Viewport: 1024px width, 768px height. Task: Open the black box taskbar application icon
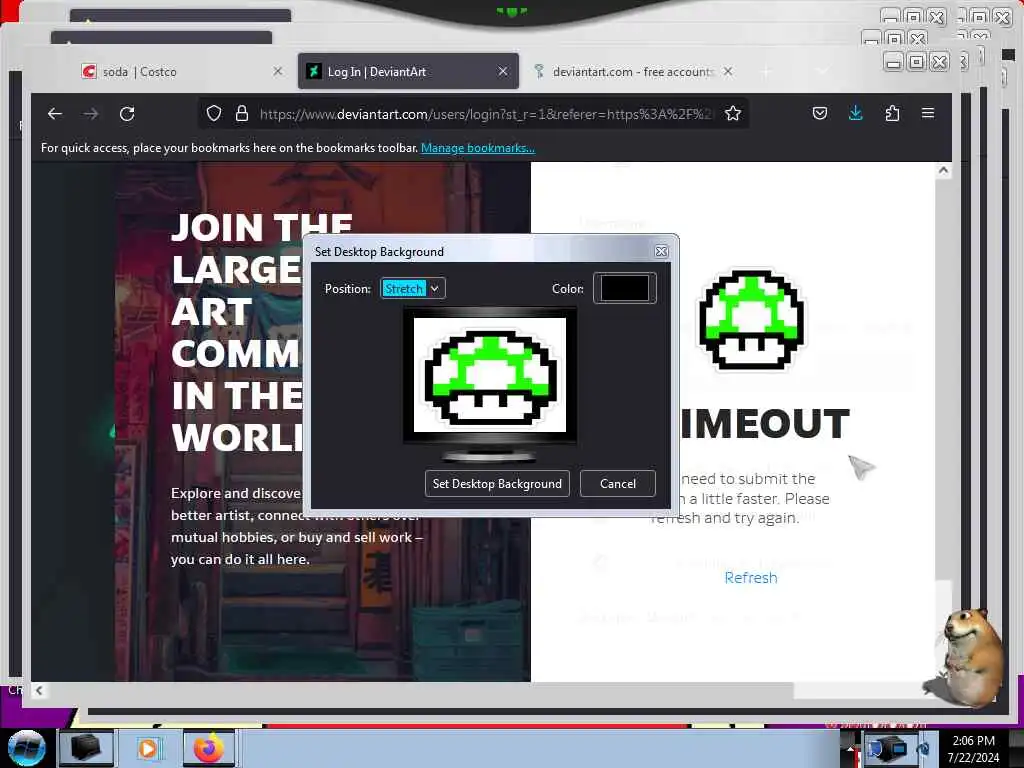[86, 748]
